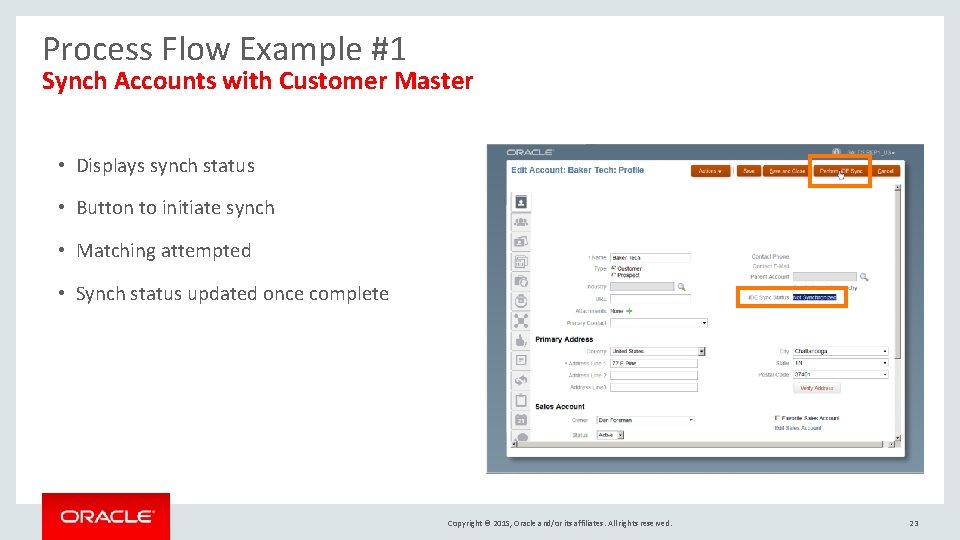
Task: Click the Address Line 2 field
Action: (654, 375)
